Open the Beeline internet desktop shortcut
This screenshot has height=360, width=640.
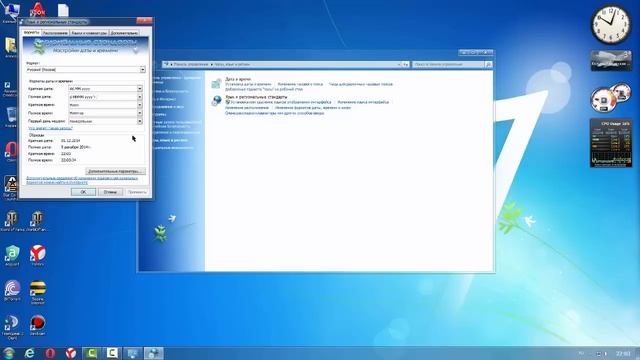click(38, 291)
